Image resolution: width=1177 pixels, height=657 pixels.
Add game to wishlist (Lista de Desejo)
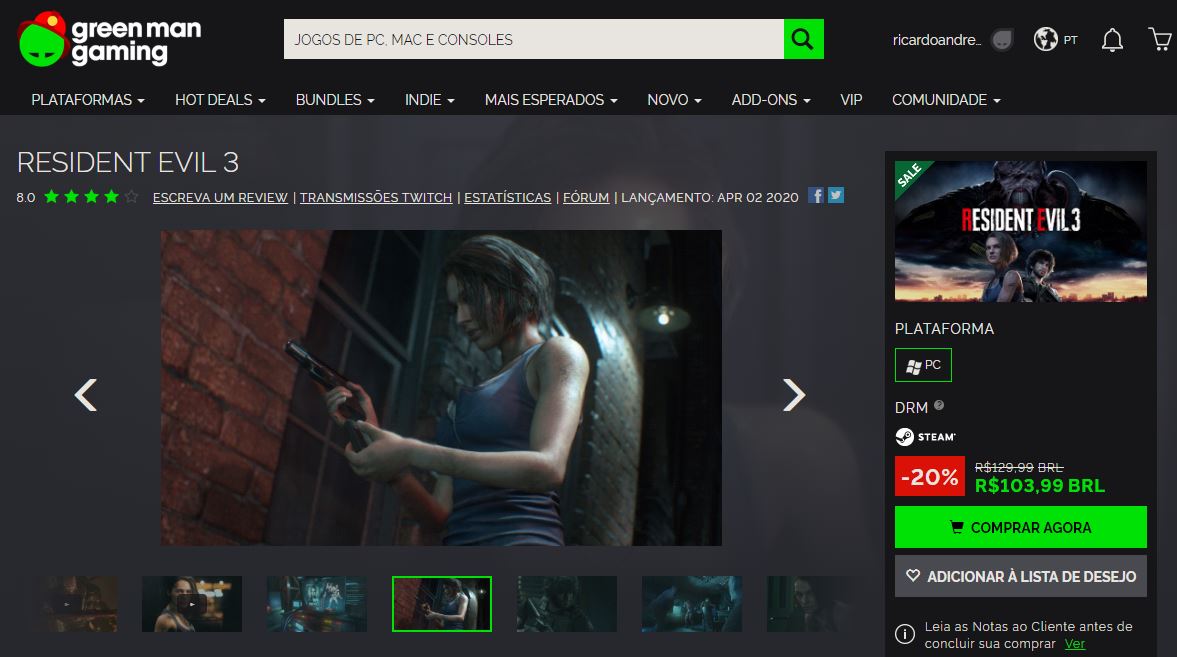pos(1020,576)
